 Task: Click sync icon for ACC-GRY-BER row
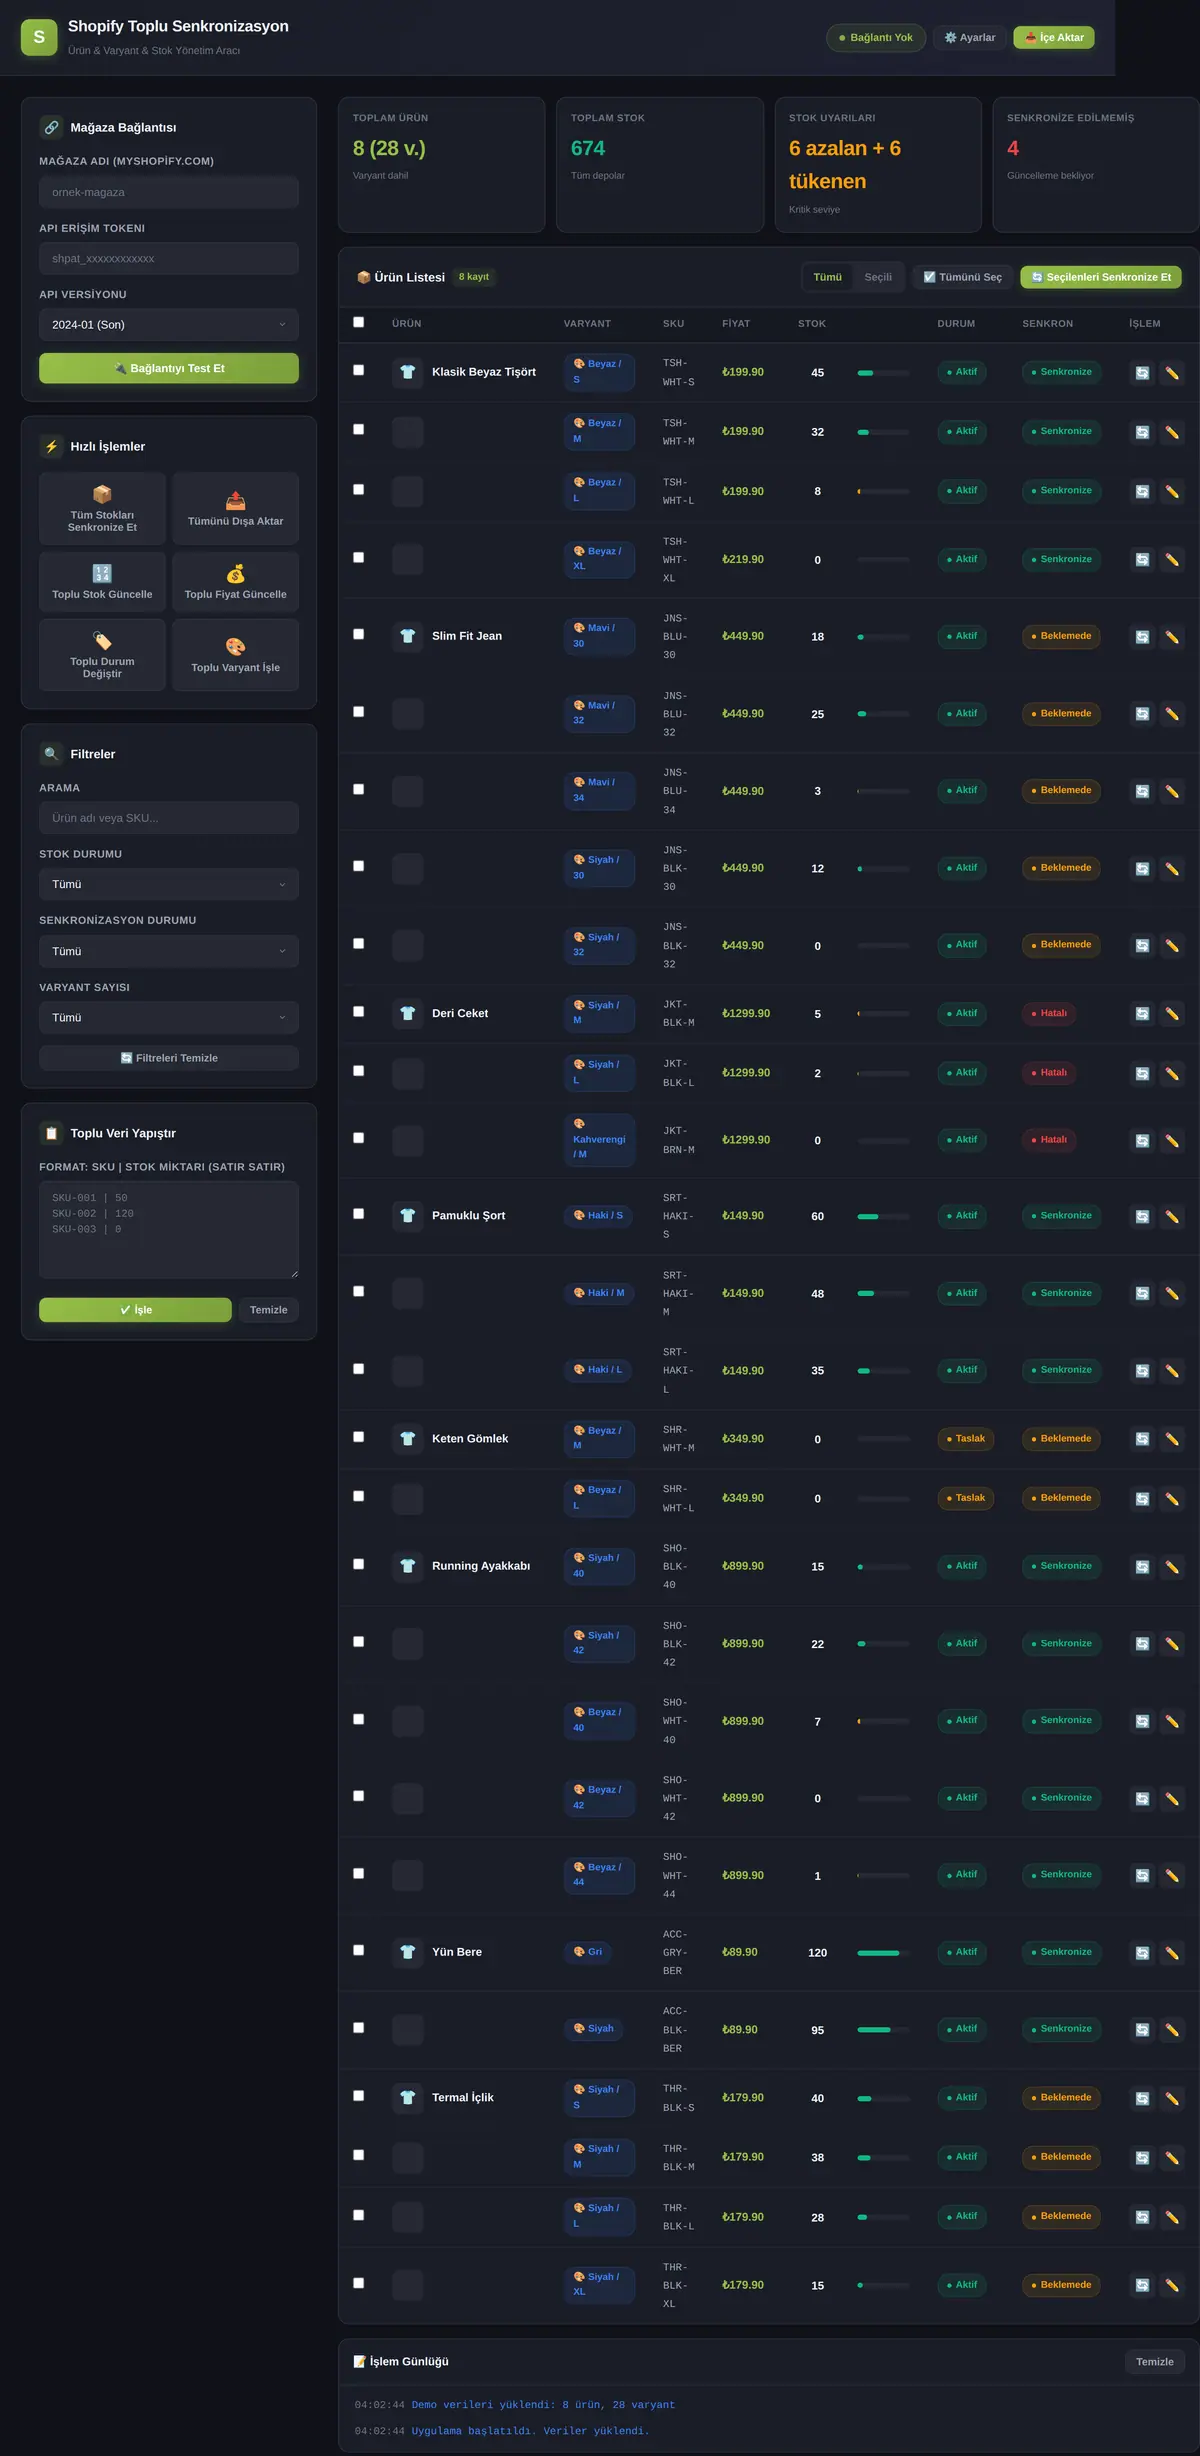point(1142,1952)
